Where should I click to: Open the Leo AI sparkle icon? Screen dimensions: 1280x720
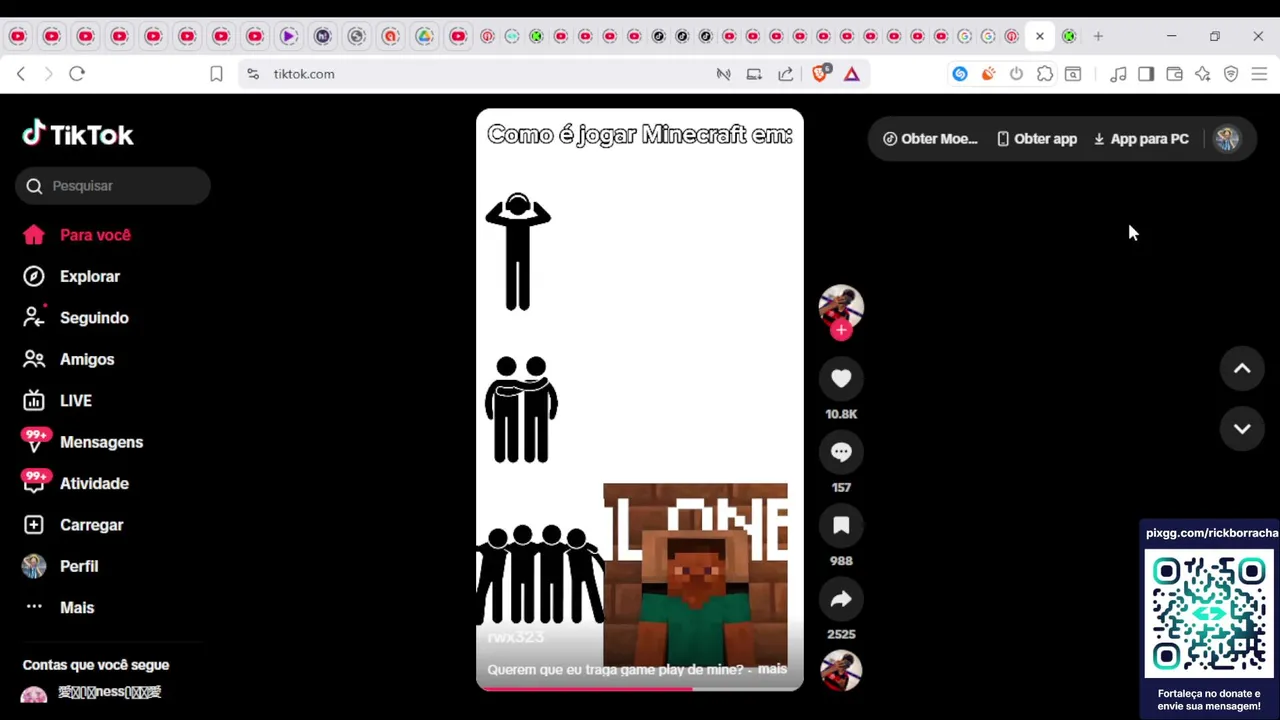pyautogui.click(x=1203, y=74)
